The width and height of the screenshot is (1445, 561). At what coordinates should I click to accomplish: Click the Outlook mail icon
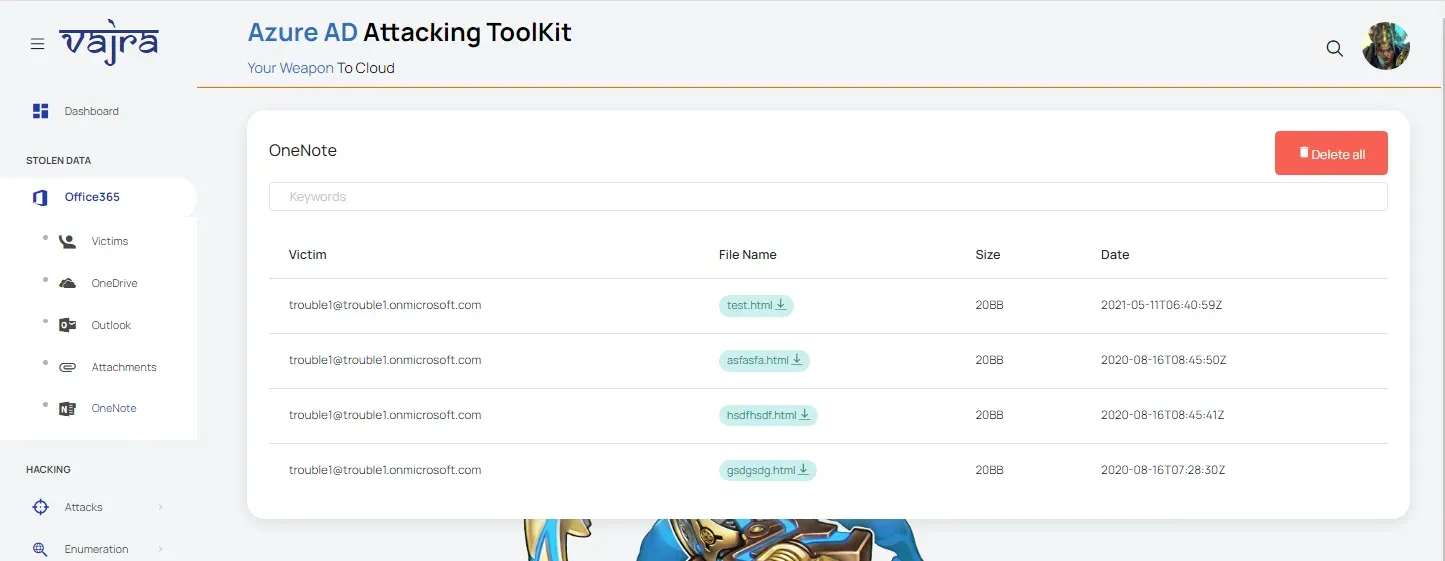pos(67,325)
